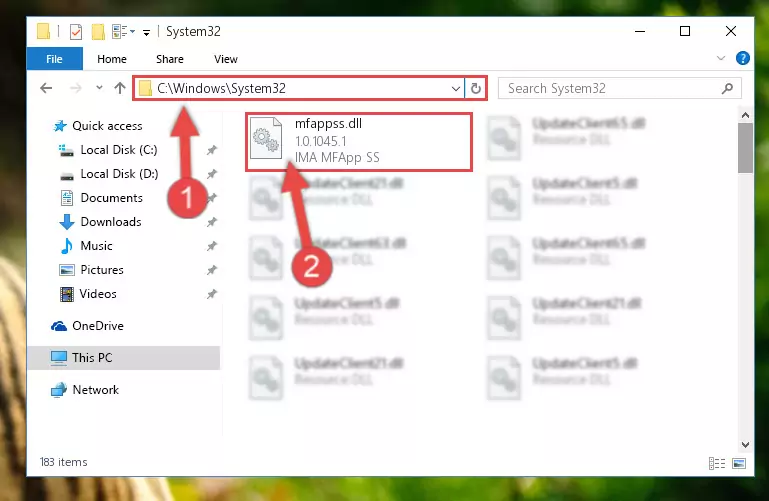Click the Network icon in sidebar
This screenshot has width=769, height=501.
(59, 390)
